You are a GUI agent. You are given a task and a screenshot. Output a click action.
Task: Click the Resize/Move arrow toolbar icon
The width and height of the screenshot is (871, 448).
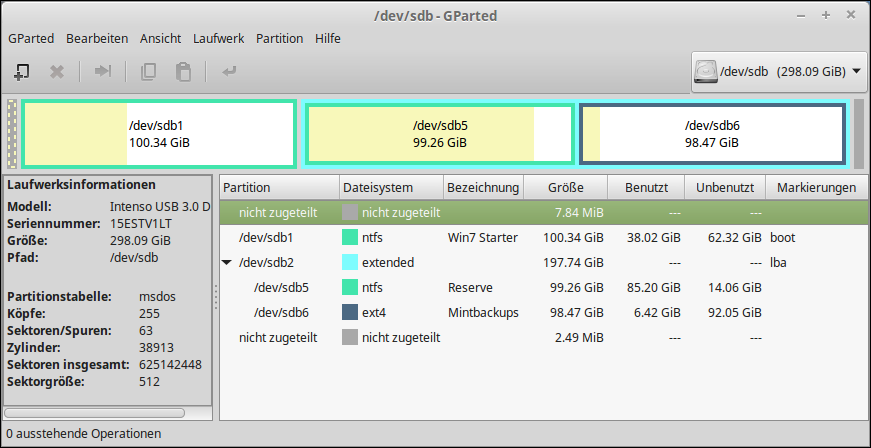[103, 71]
